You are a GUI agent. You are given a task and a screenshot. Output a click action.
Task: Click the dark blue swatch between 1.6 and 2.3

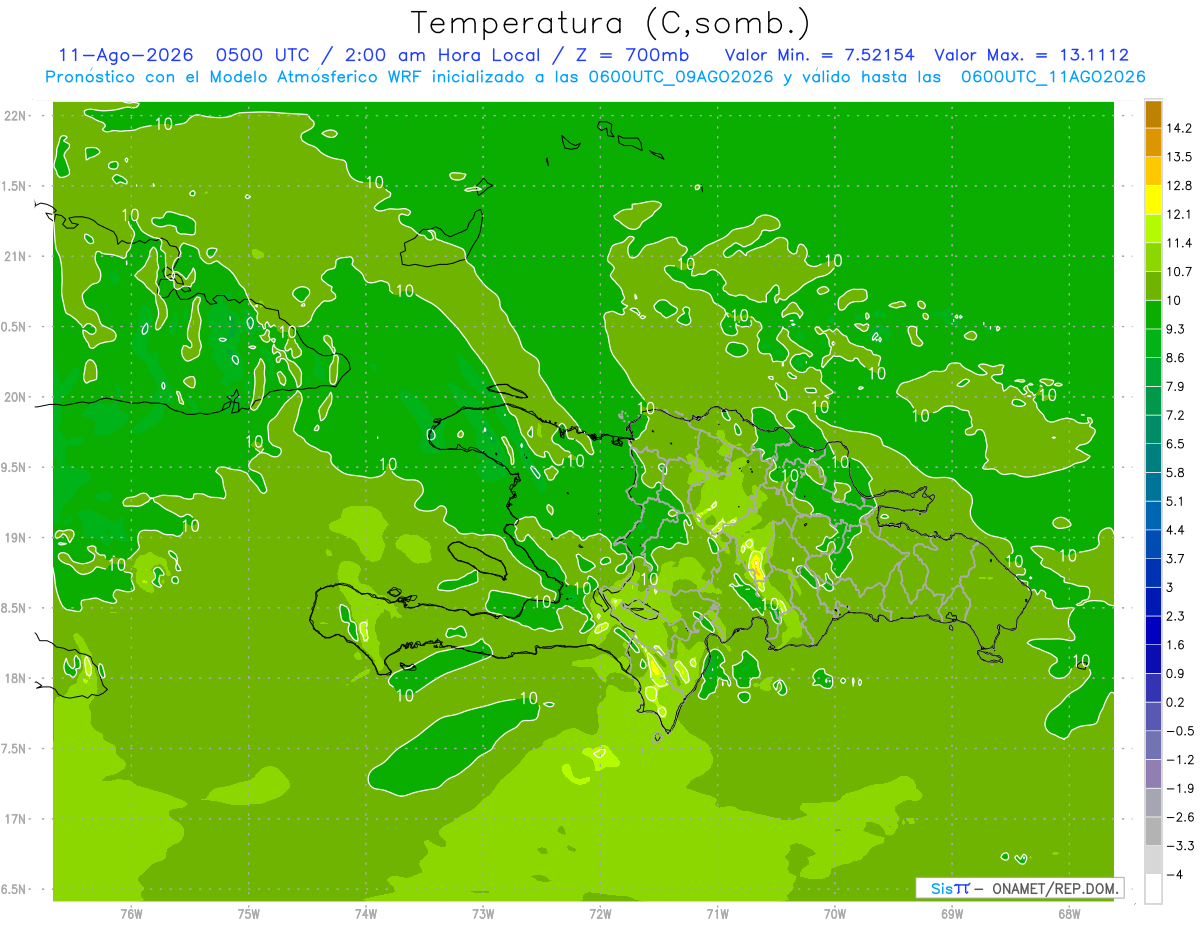[x=1153, y=630]
